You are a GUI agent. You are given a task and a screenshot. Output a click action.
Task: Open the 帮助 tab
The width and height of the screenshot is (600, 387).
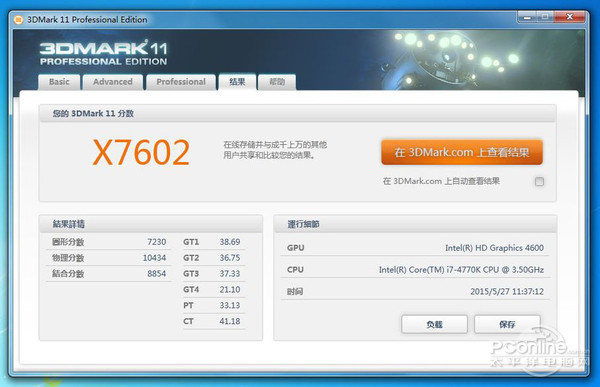pyautogui.click(x=277, y=82)
